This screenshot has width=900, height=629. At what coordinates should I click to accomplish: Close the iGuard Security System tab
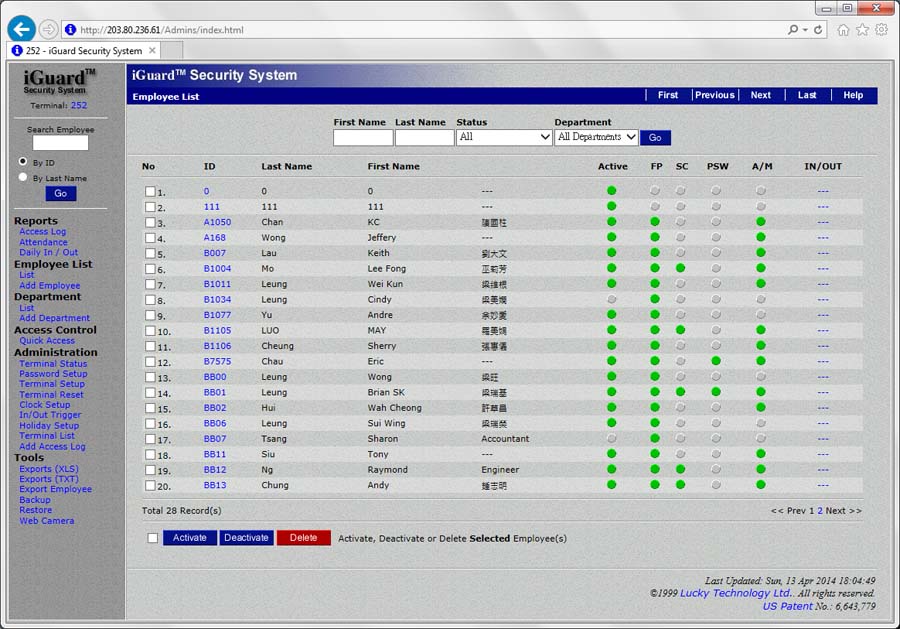tap(152, 51)
